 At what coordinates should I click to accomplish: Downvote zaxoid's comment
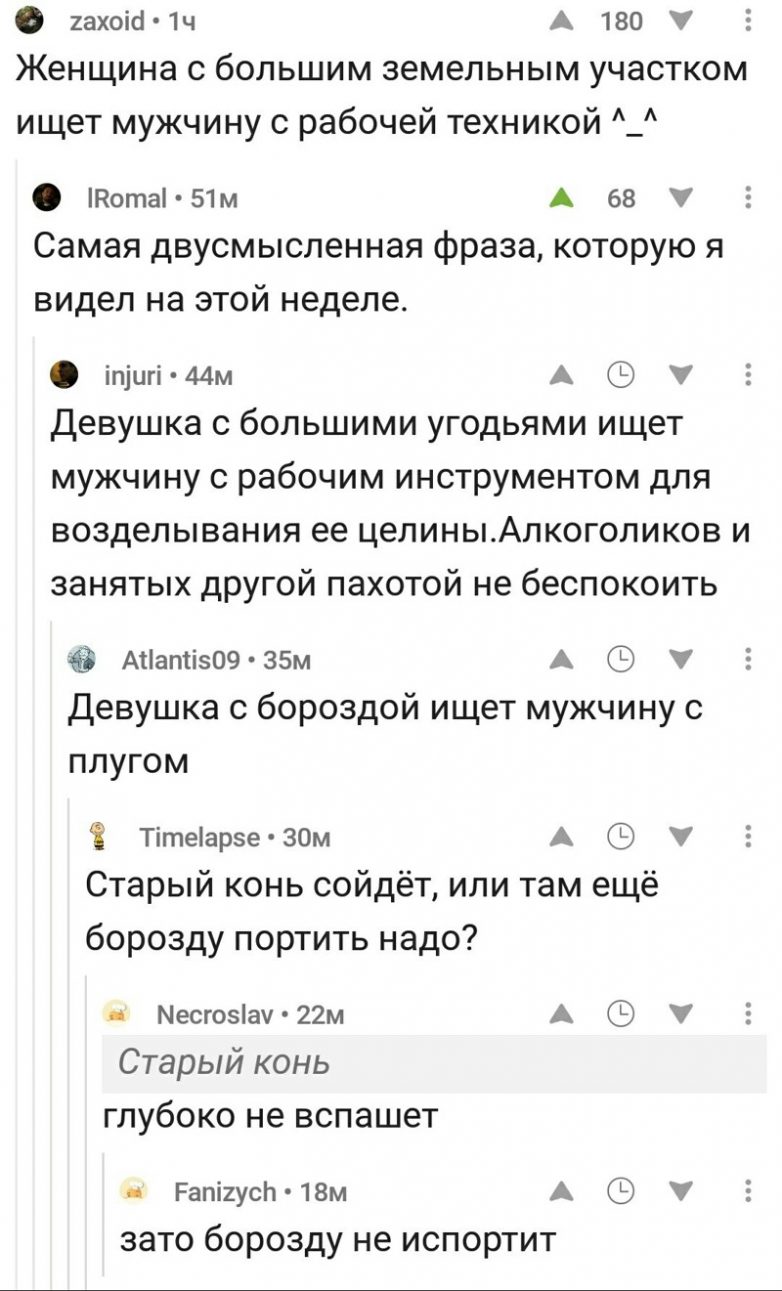[685, 21]
